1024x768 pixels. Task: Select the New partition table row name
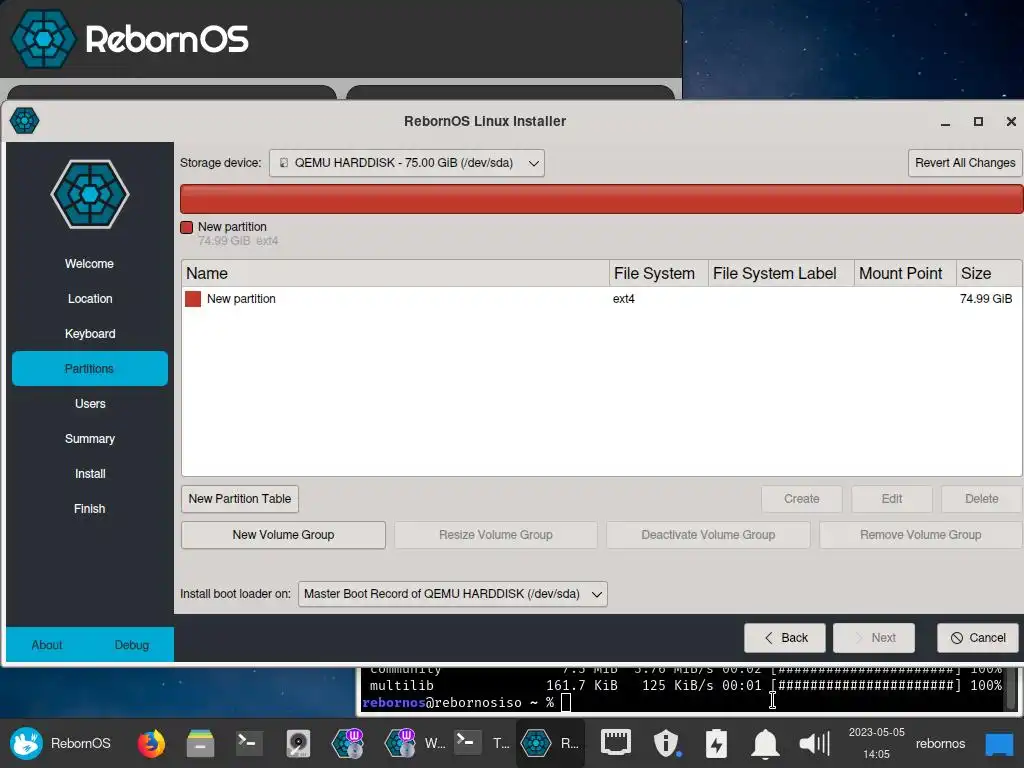coord(241,298)
